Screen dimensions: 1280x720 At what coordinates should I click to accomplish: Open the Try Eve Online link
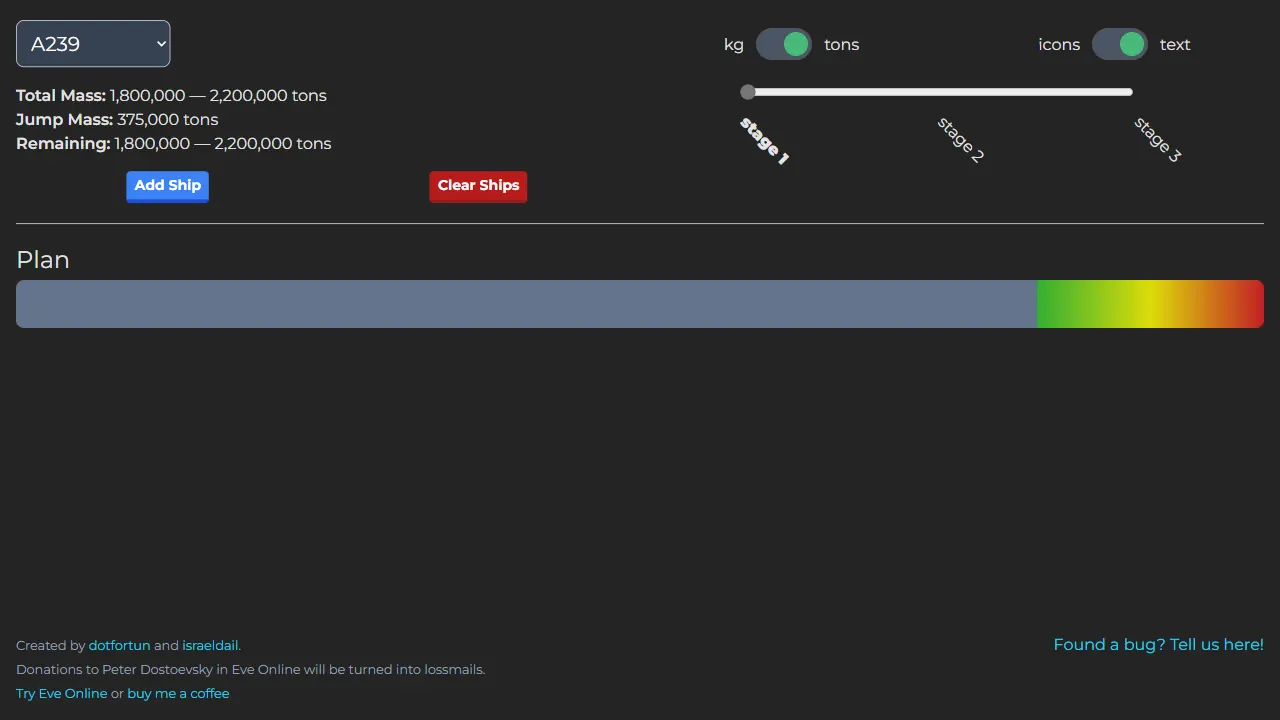[62, 694]
